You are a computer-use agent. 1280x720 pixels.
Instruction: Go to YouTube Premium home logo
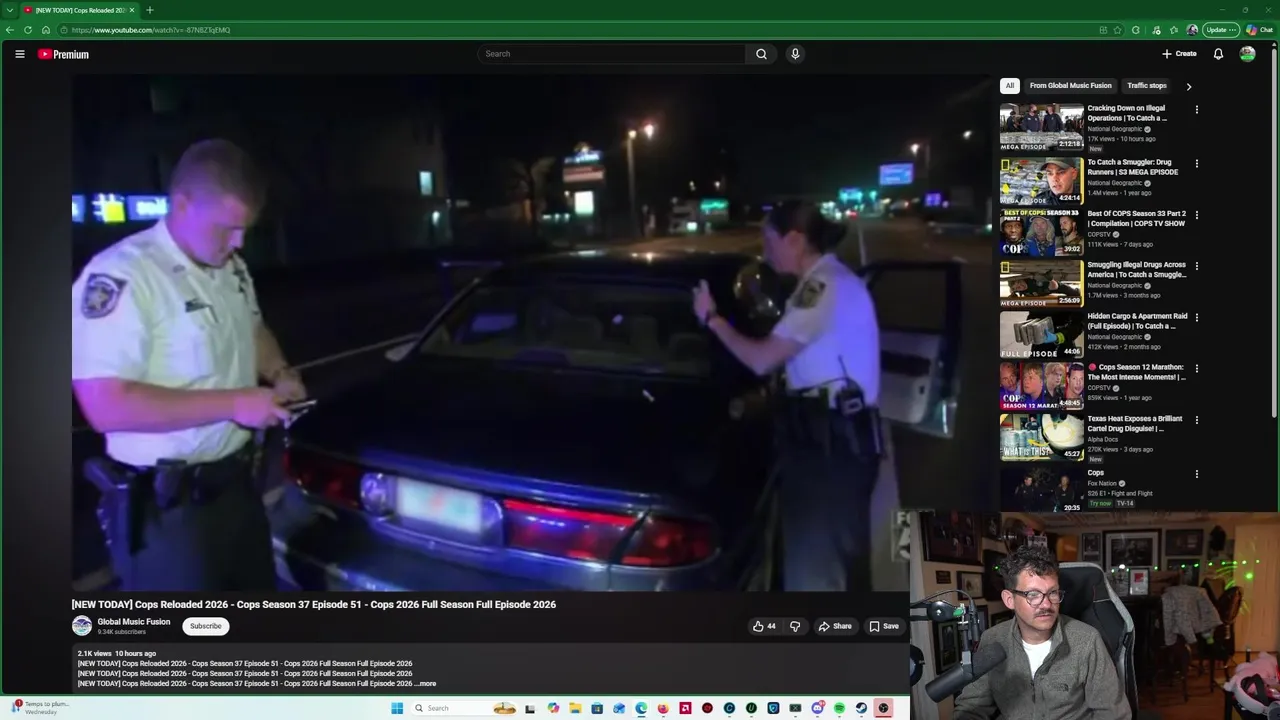[63, 54]
